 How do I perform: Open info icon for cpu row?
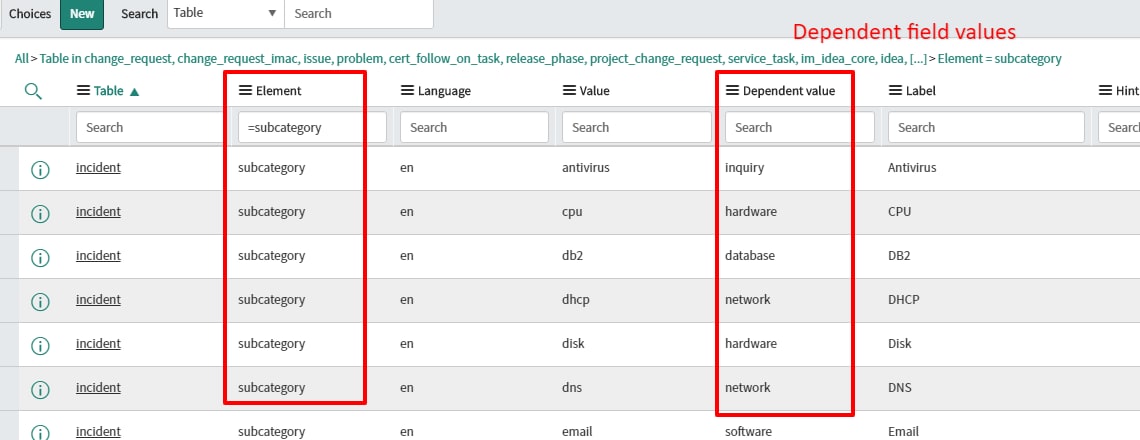coord(40,213)
